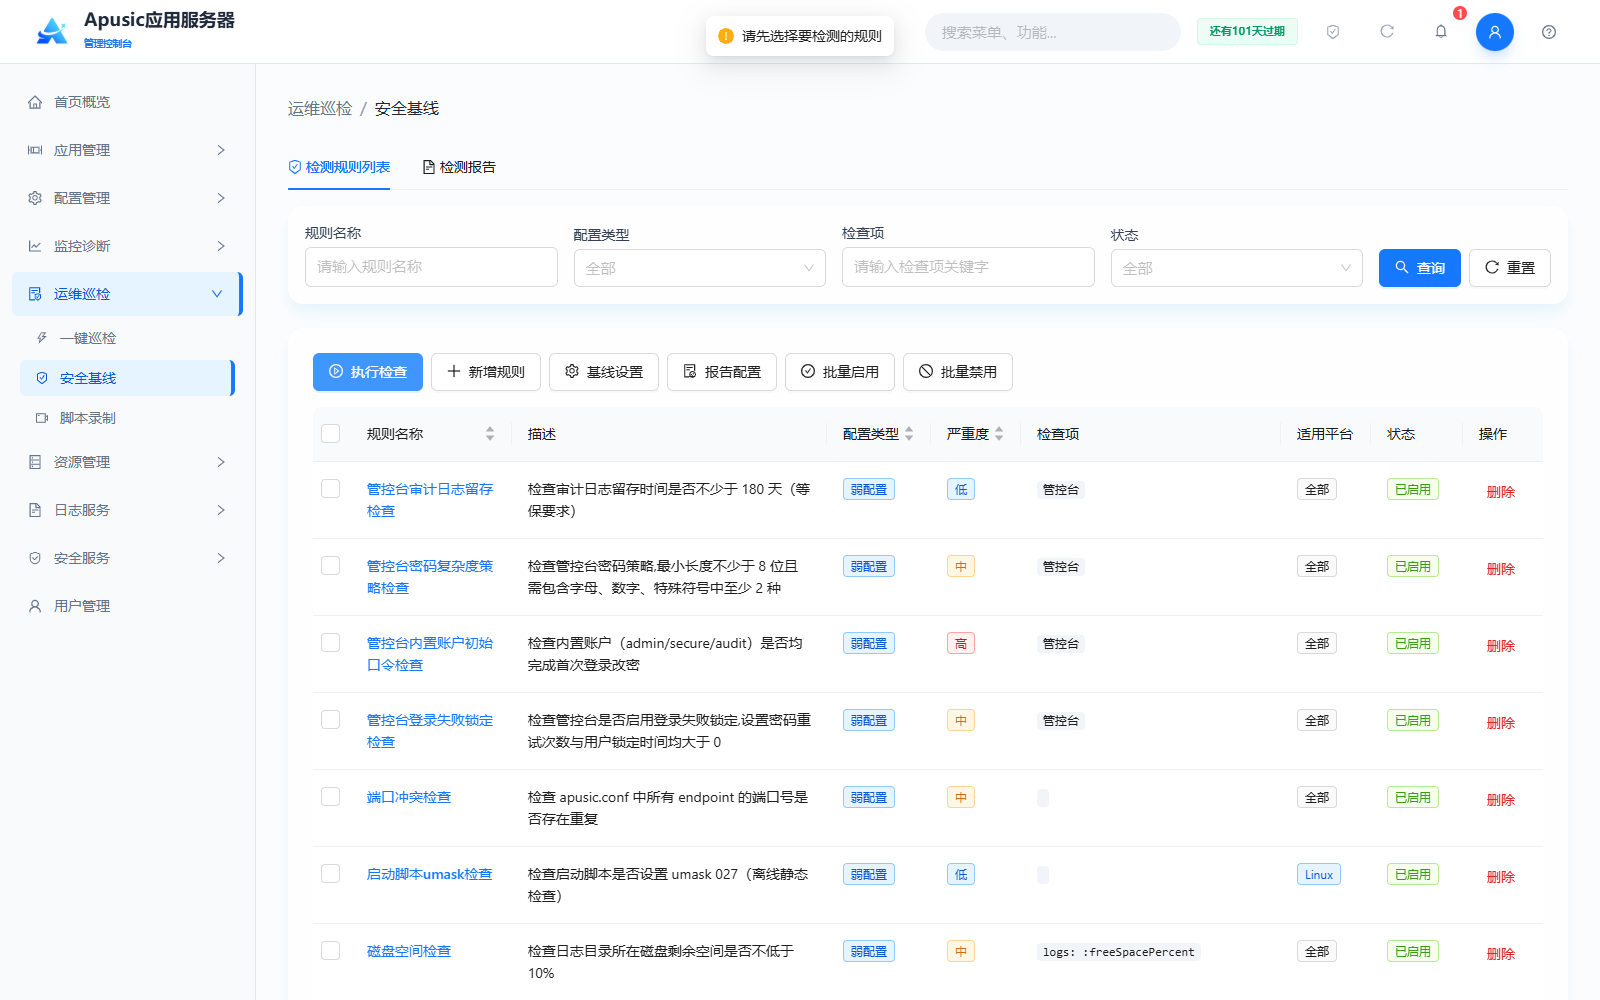The height and width of the screenshot is (1000, 1600).
Task: Click the shield security icon in header
Action: tap(1333, 32)
